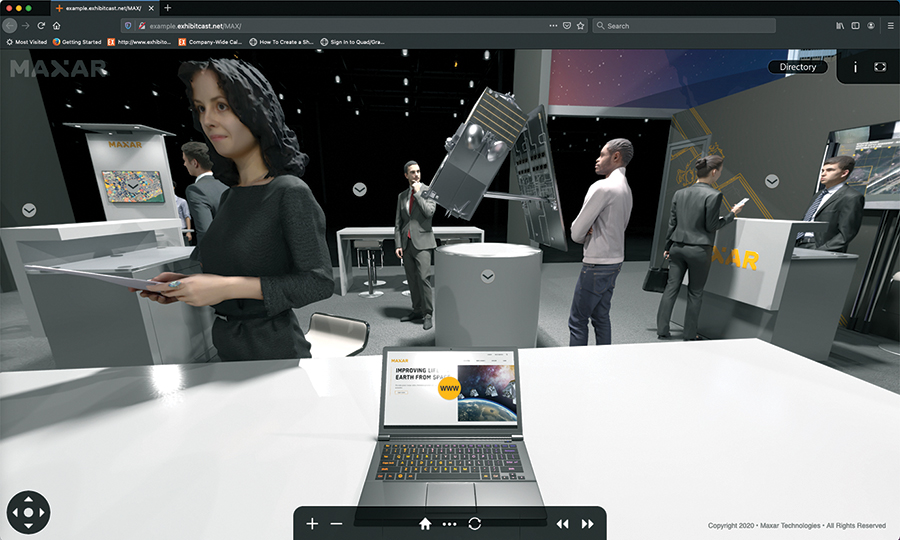Image resolution: width=900 pixels, height=540 pixels.
Task: Expand the chevron hotspot near the right reception desk
Action: point(772,181)
